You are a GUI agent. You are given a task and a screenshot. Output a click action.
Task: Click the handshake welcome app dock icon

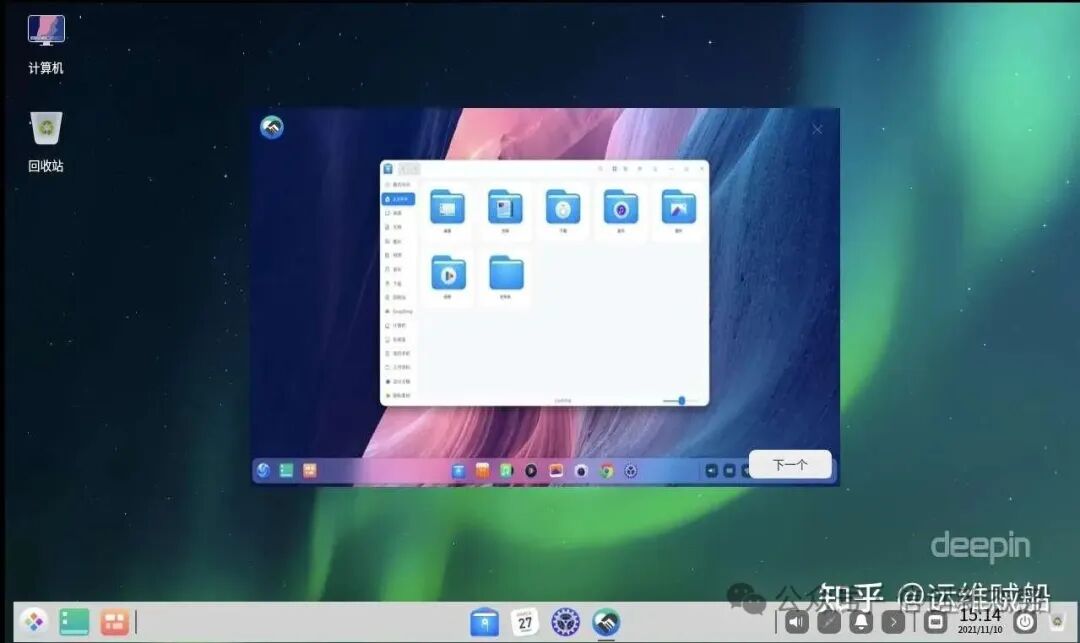pyautogui.click(x=606, y=622)
